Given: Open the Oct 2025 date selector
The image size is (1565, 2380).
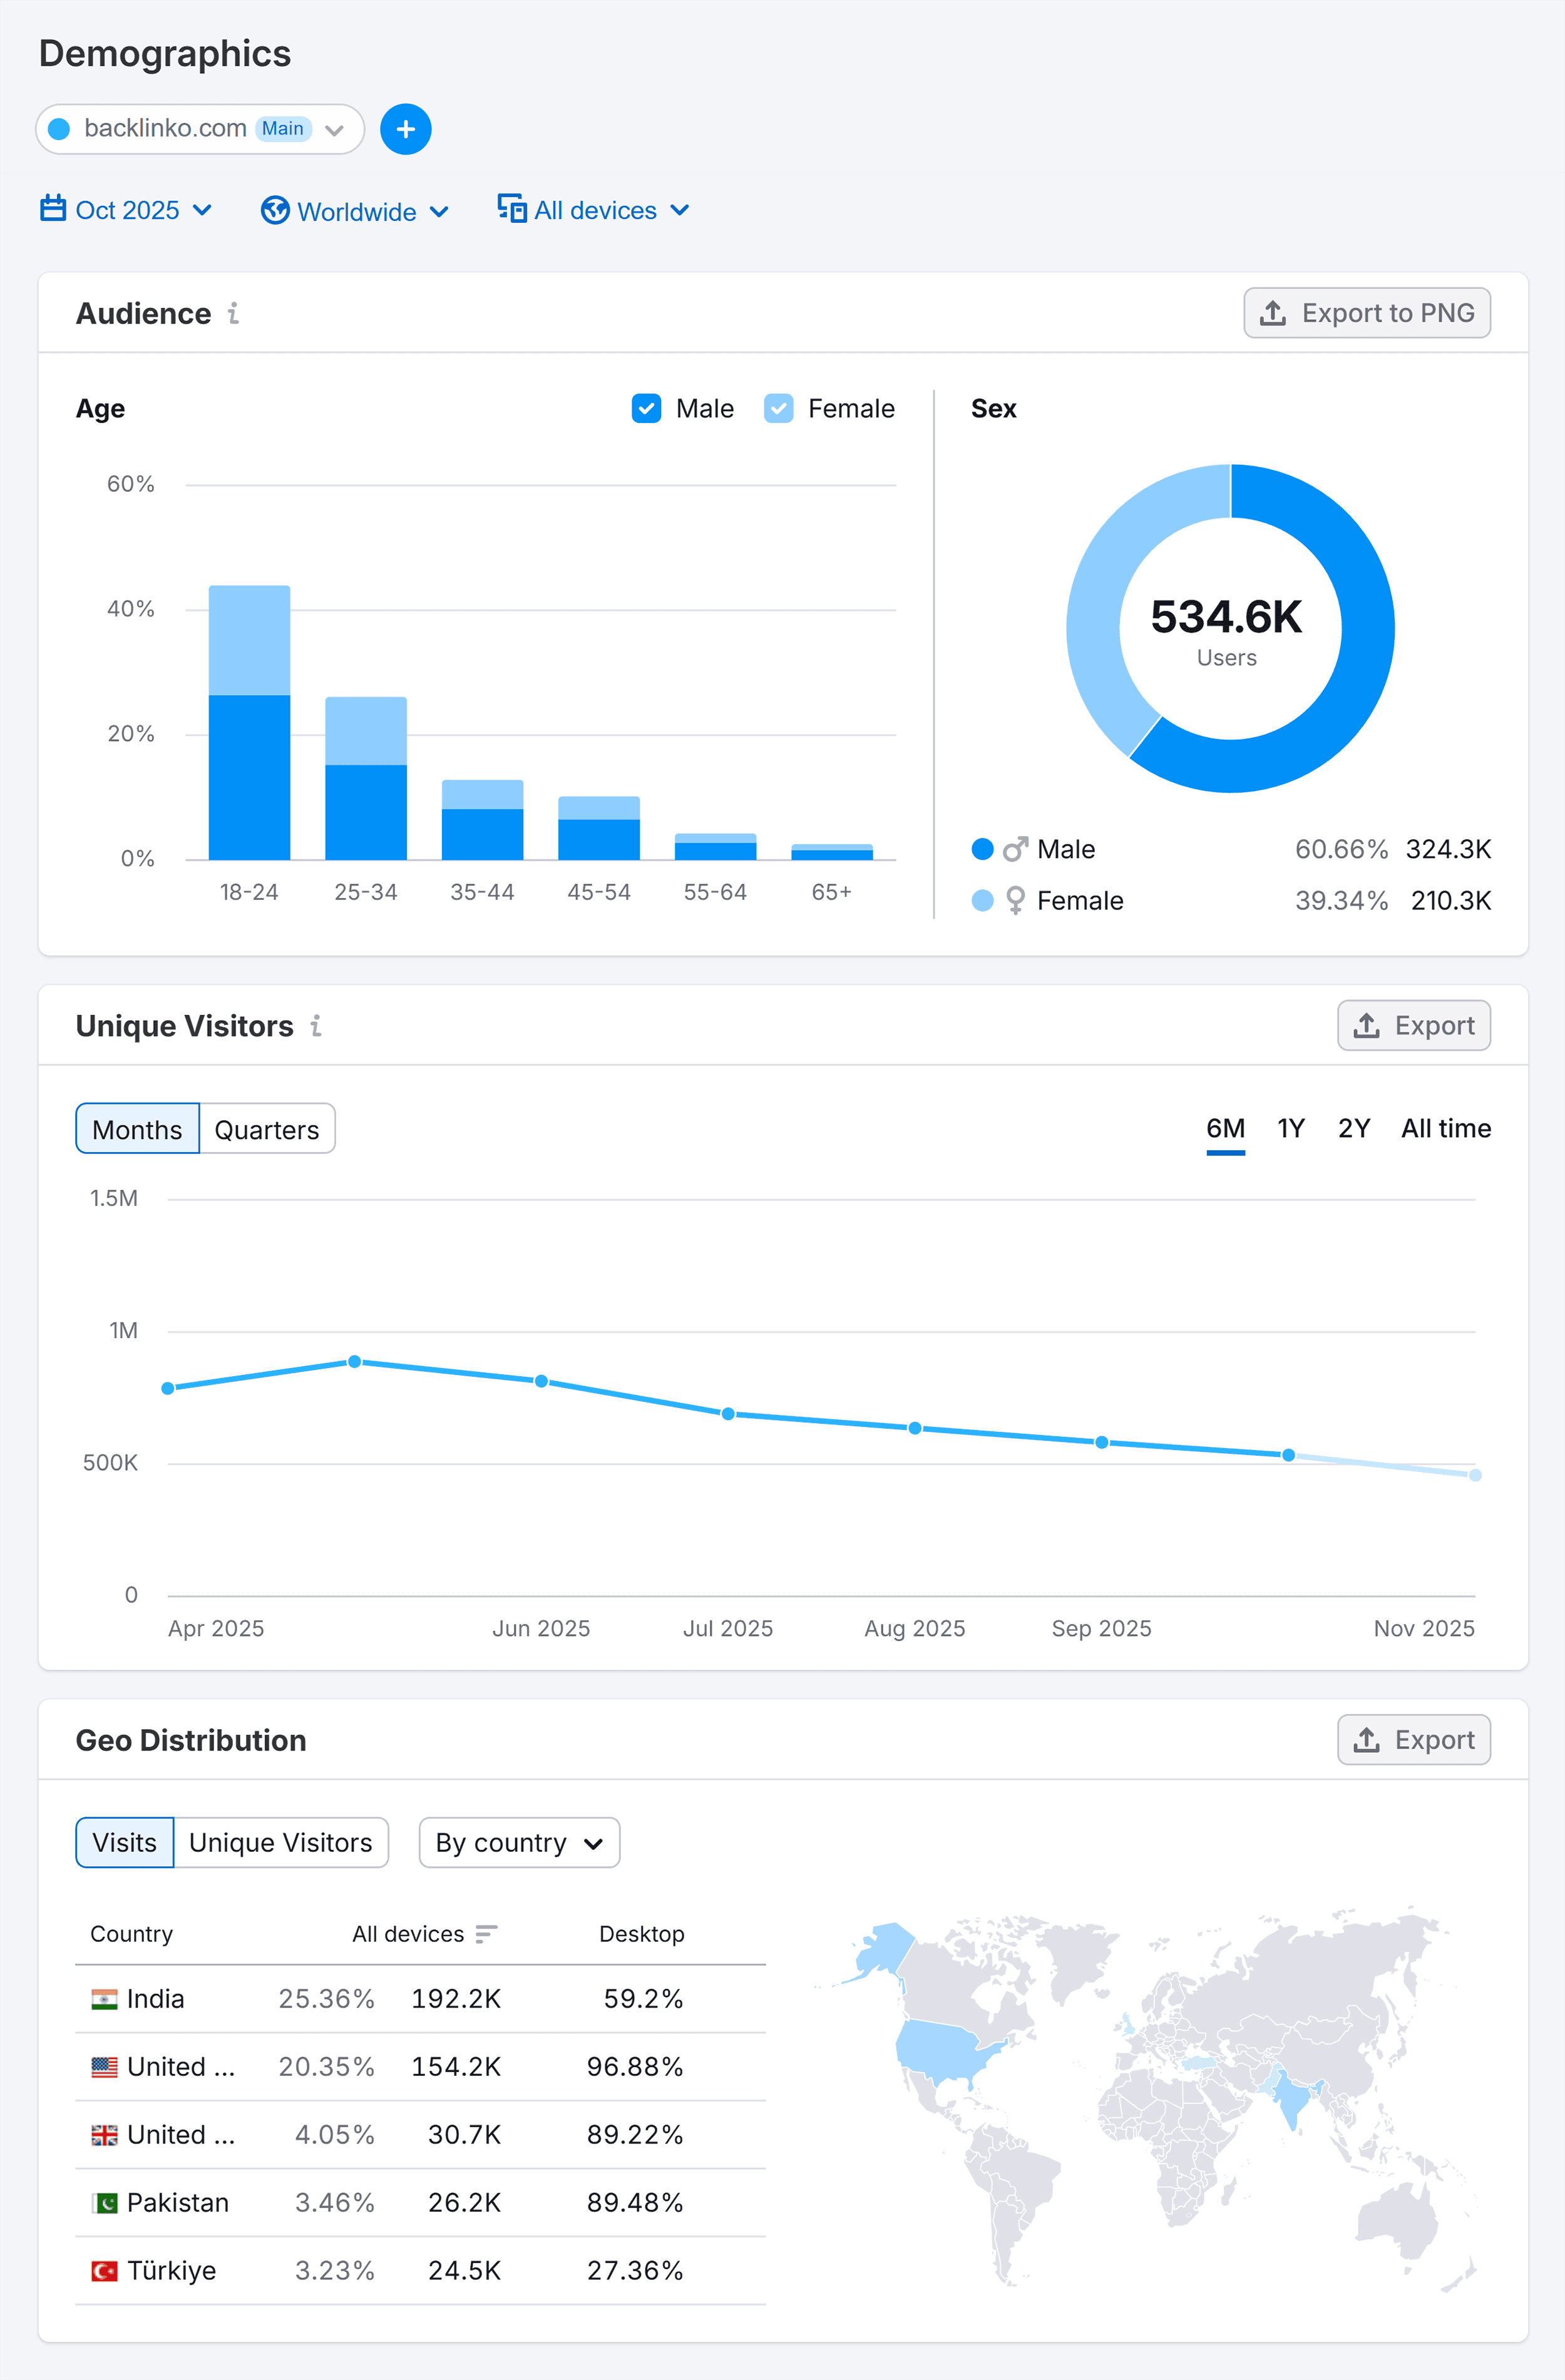Looking at the screenshot, I should click(x=128, y=210).
